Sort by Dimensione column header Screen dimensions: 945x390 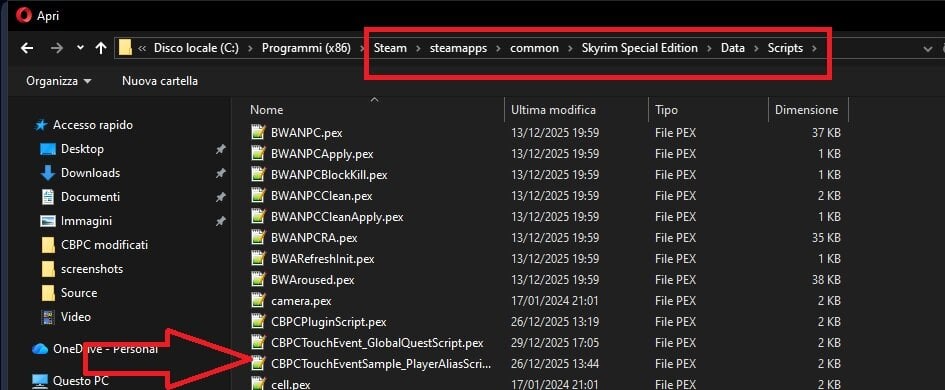tap(806, 110)
